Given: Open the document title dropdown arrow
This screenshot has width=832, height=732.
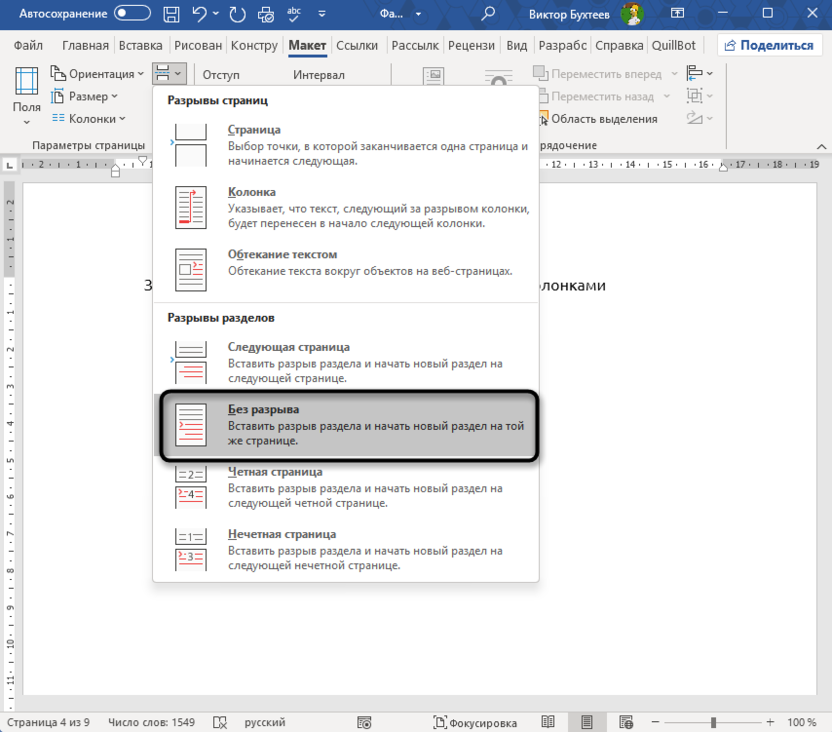Looking at the screenshot, I should pyautogui.click(x=418, y=14).
